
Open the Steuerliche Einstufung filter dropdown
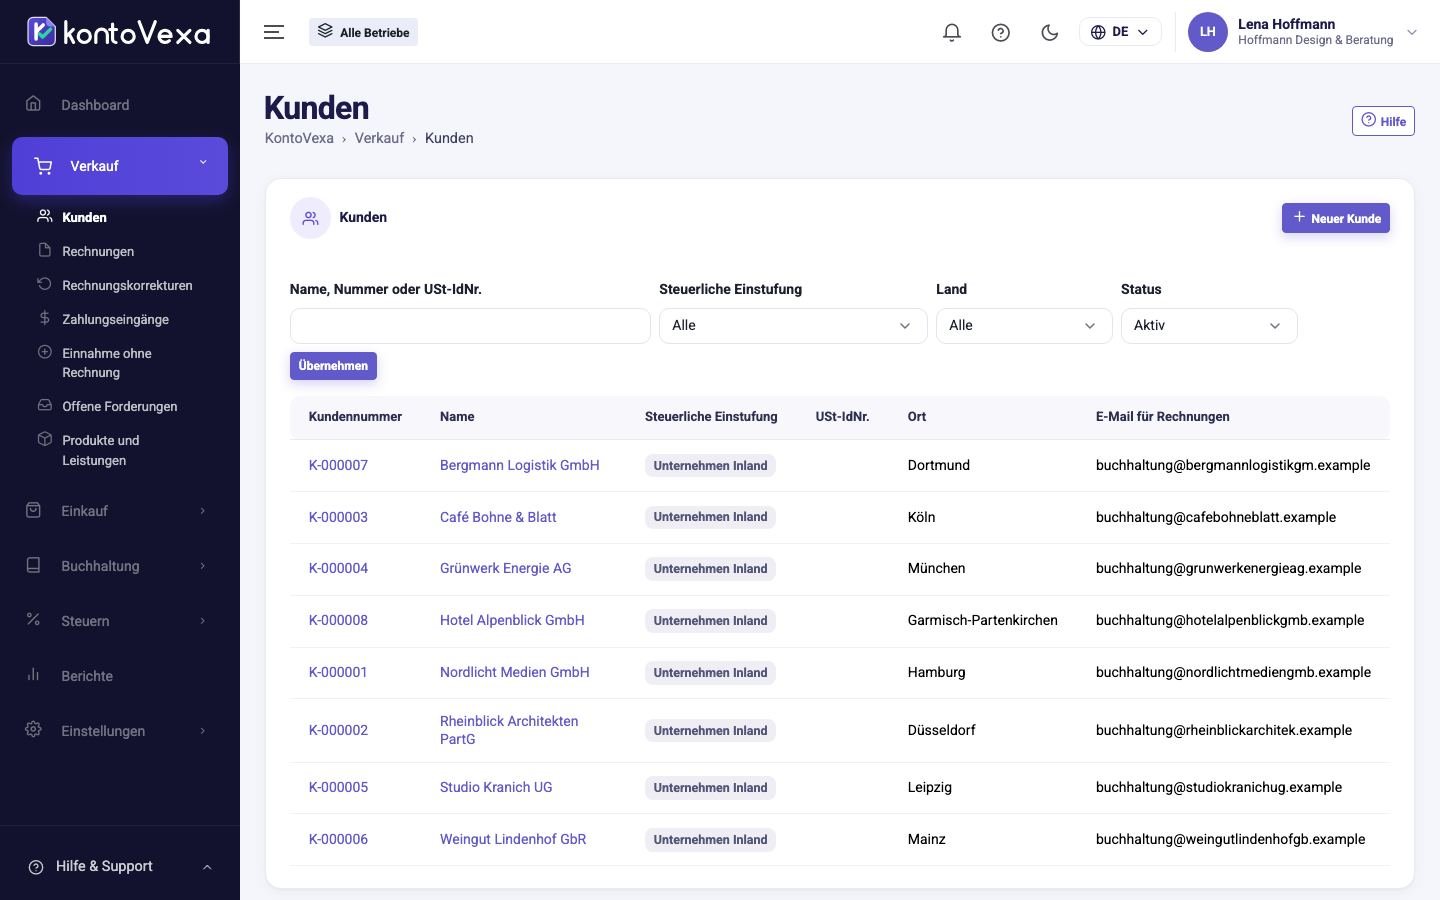793,326
